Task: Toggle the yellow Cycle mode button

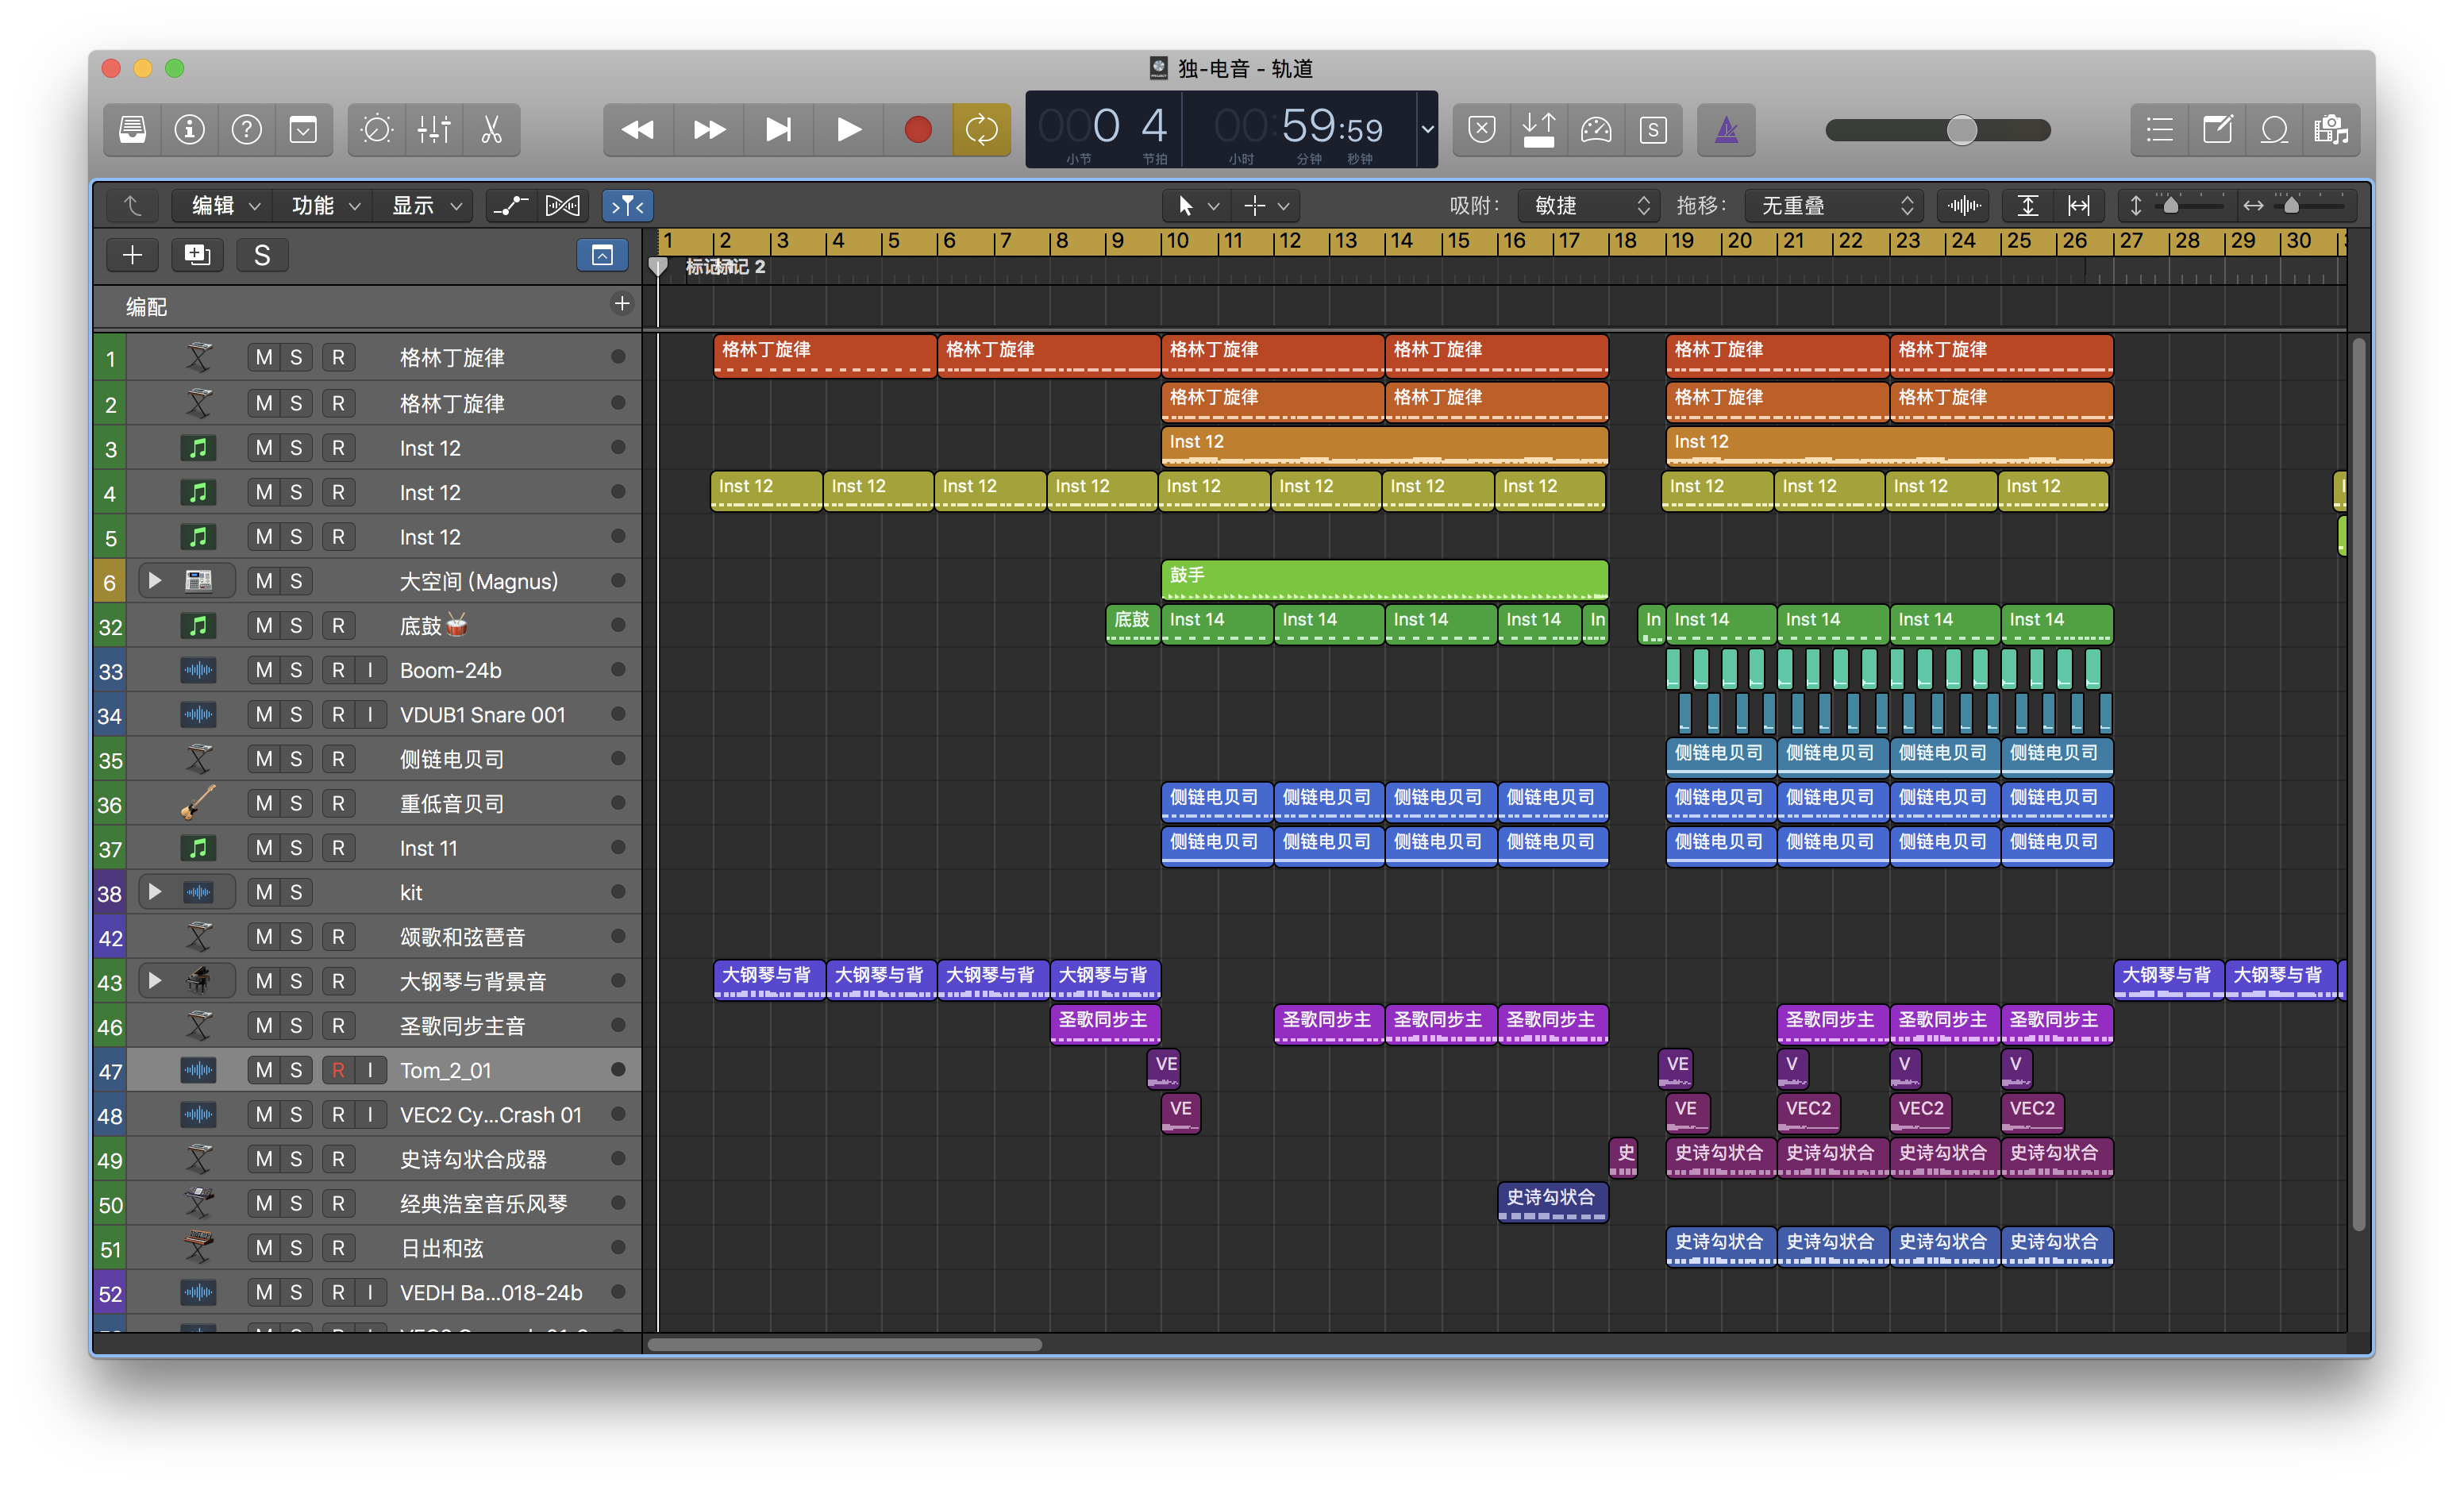Action: point(982,130)
